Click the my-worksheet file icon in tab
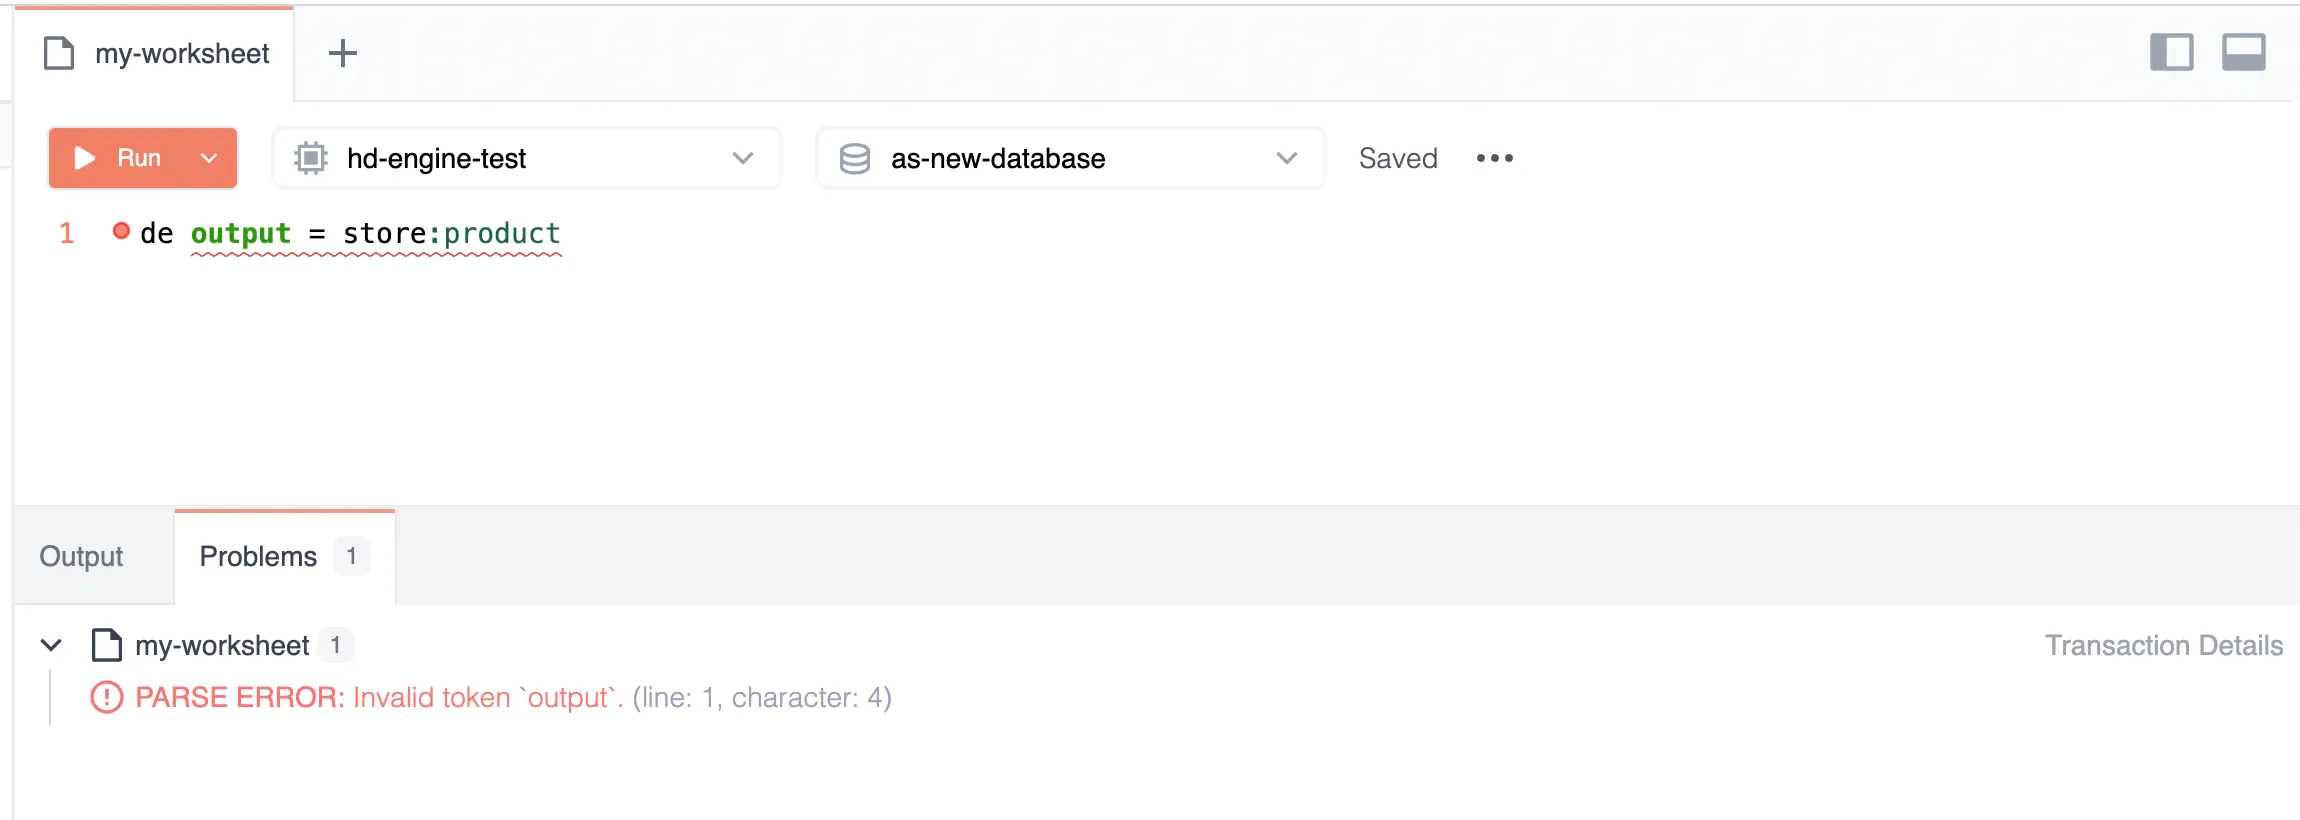The height and width of the screenshot is (820, 2300). coord(59,53)
